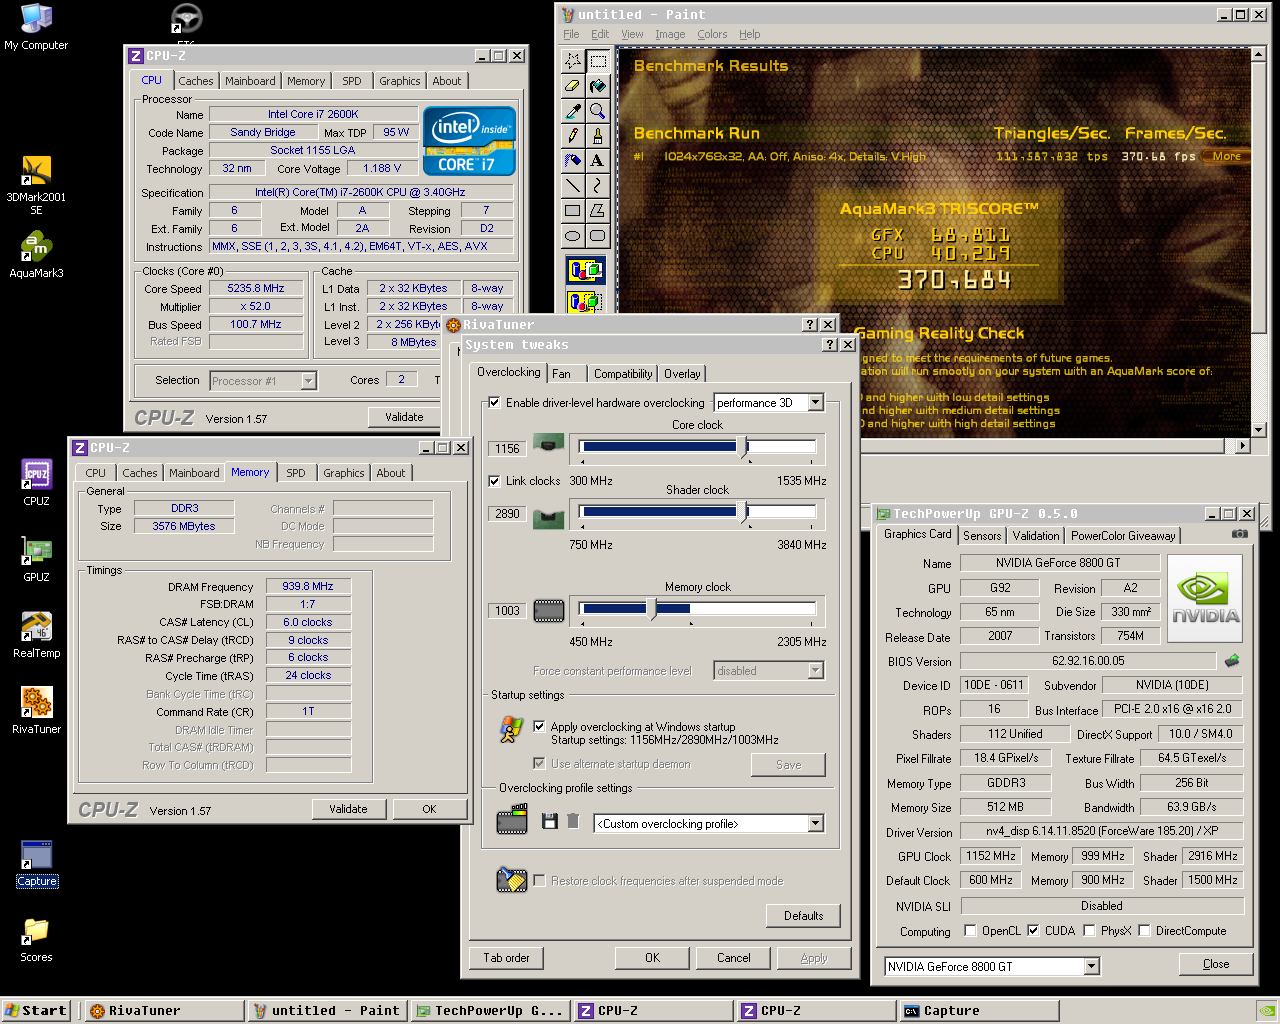Click the core clock value field 1156
The image size is (1280, 1024).
[508, 449]
